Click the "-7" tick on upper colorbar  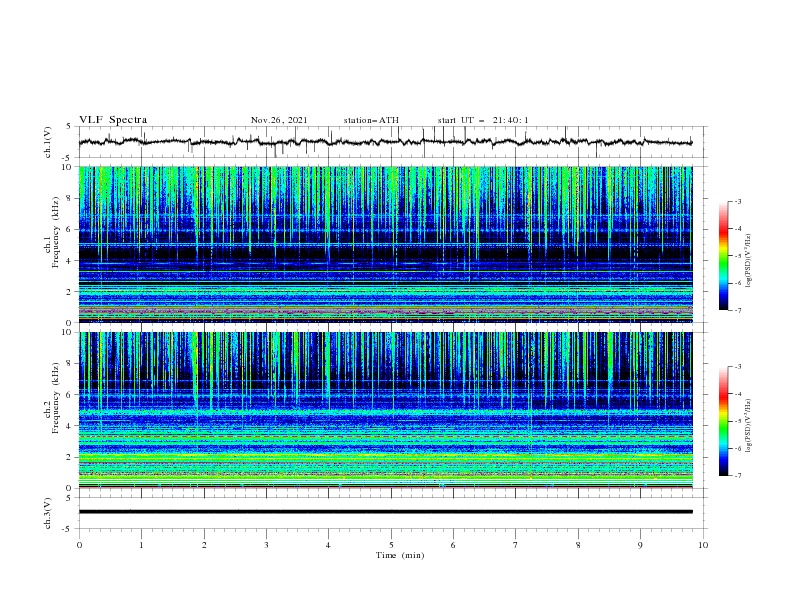coord(737,310)
